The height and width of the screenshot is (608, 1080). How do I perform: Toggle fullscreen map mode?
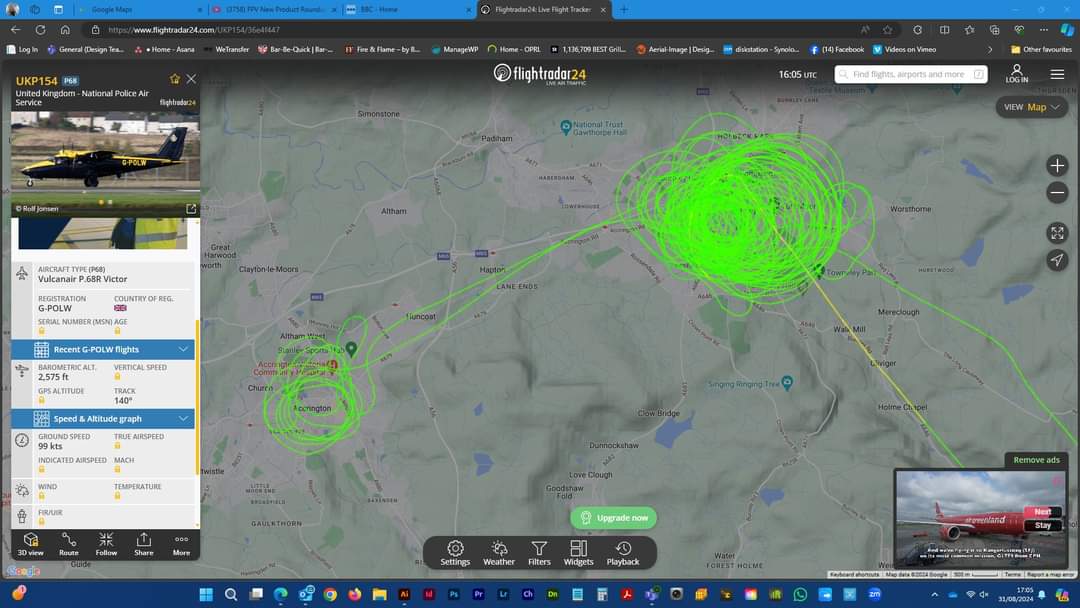[1057, 233]
